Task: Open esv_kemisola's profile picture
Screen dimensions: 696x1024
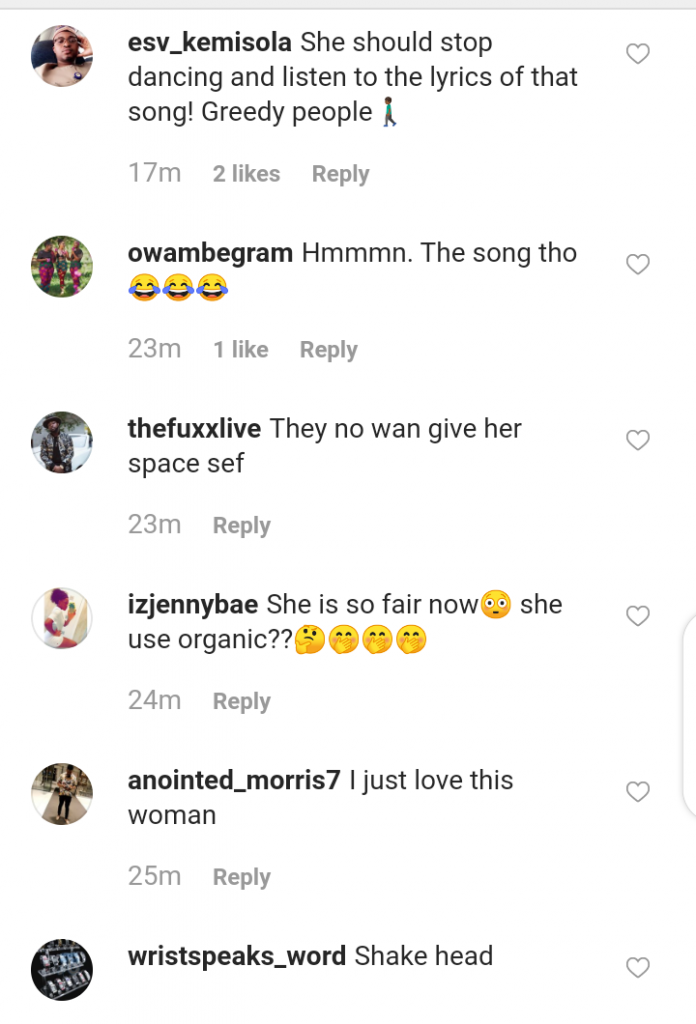Action: coord(62,56)
